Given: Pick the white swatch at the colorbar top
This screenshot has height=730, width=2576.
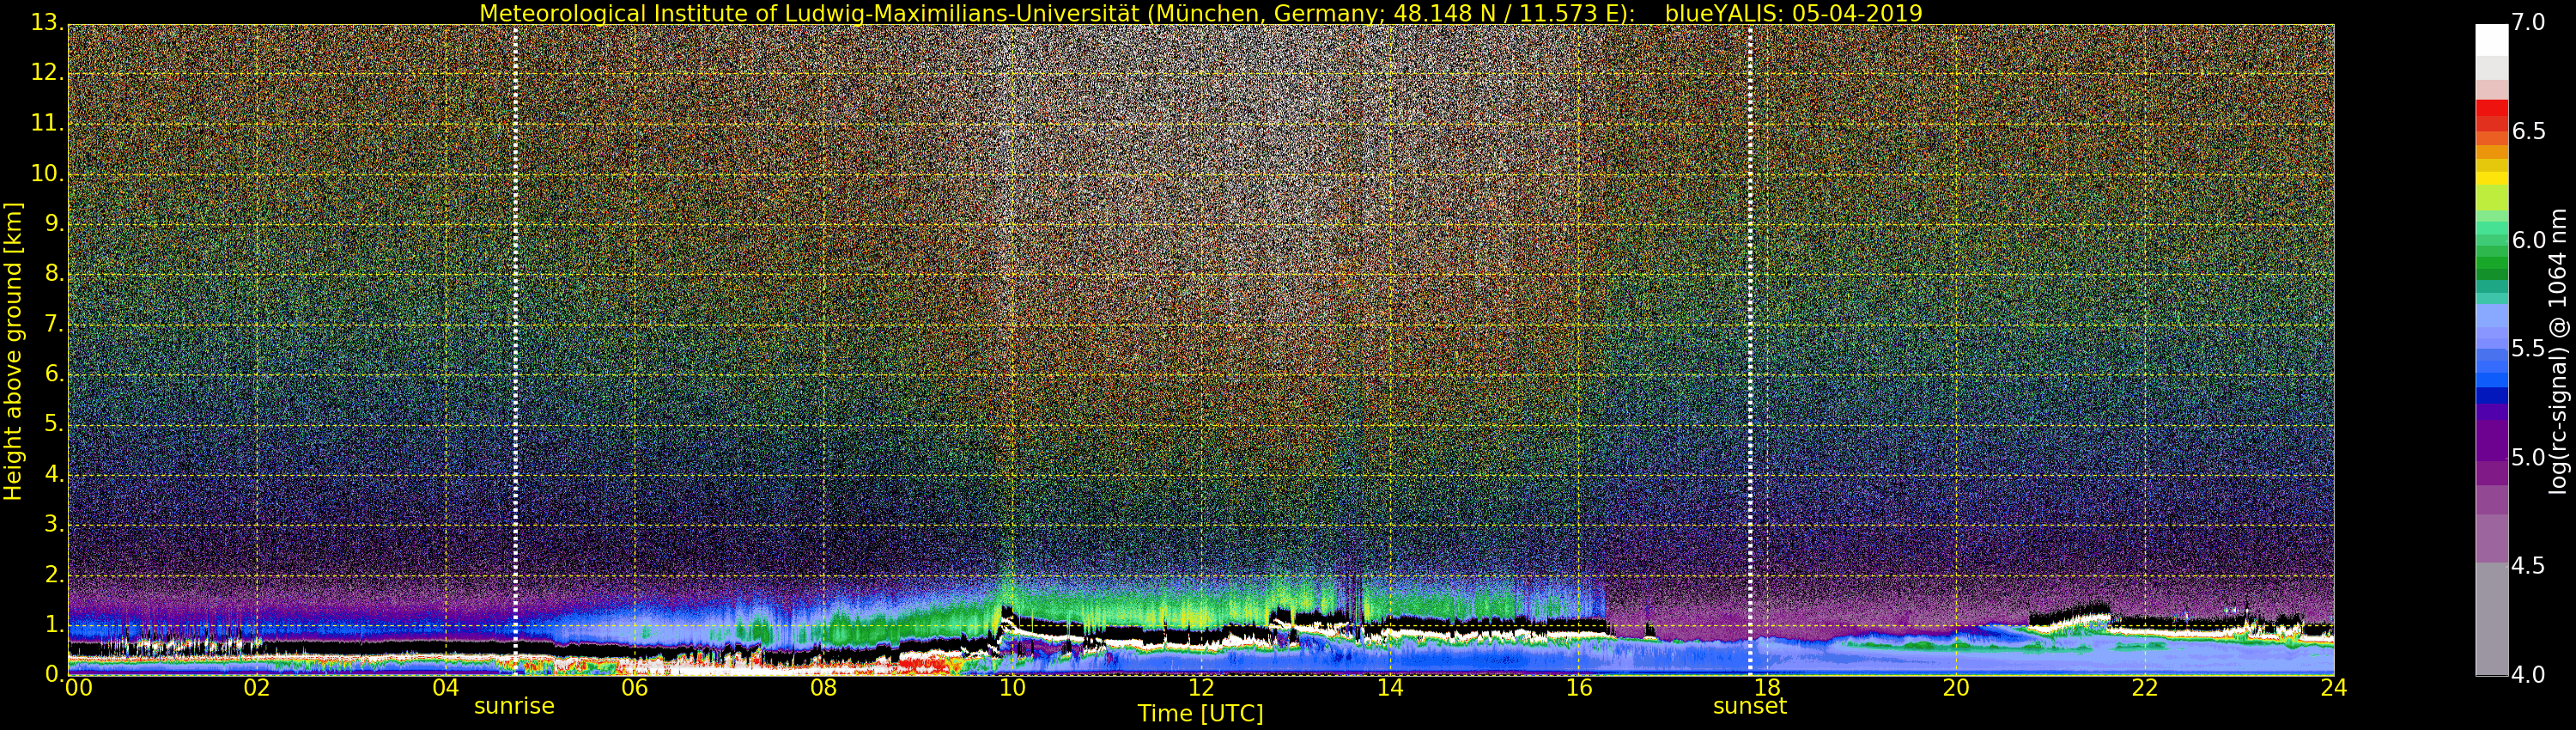Looking at the screenshot, I should coord(2492,39).
